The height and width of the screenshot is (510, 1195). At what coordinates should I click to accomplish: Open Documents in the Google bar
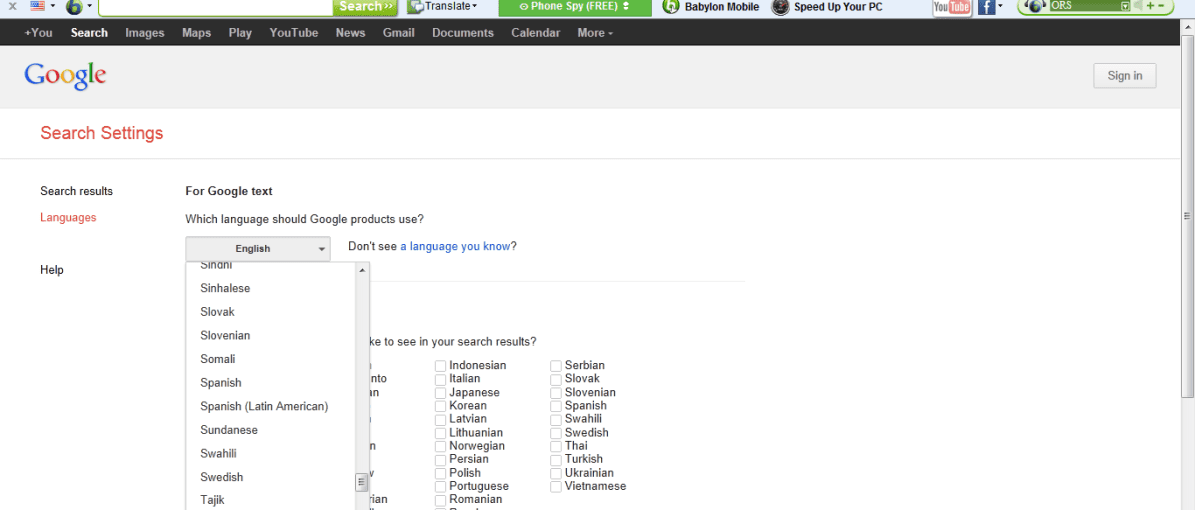click(x=463, y=33)
